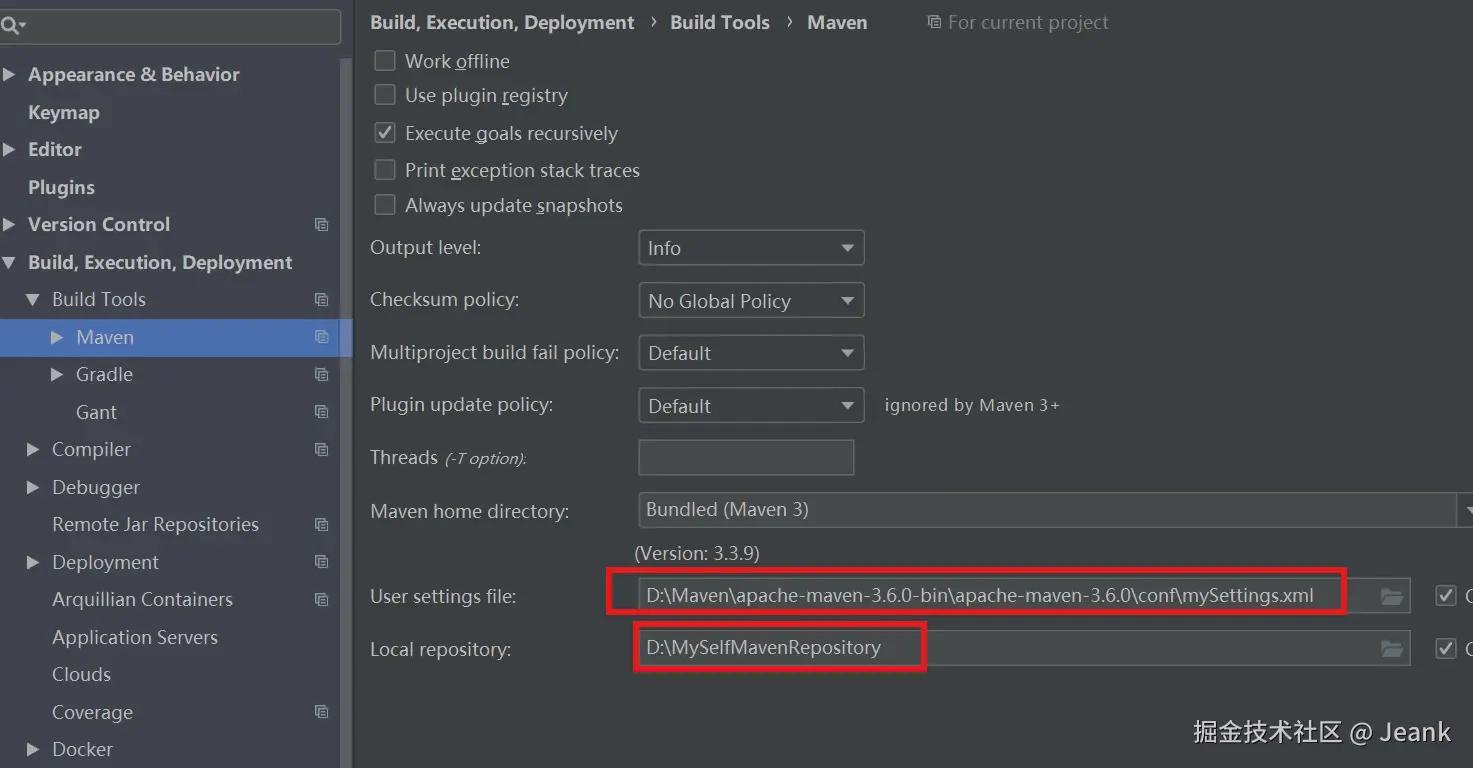Viewport: 1473px width, 768px height.
Task: Select Keymap in the settings tree
Action: tap(64, 113)
